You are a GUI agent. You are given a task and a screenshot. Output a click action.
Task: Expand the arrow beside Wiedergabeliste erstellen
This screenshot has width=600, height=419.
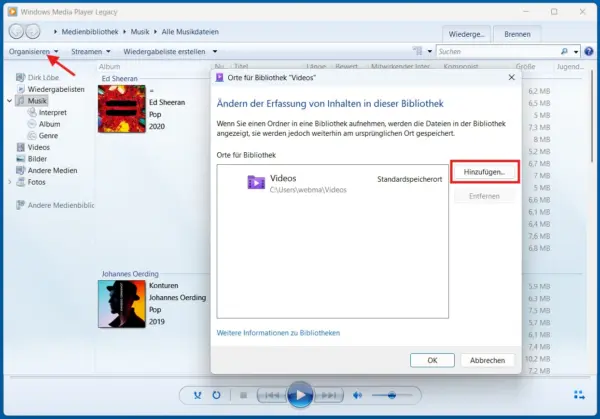pos(215,51)
